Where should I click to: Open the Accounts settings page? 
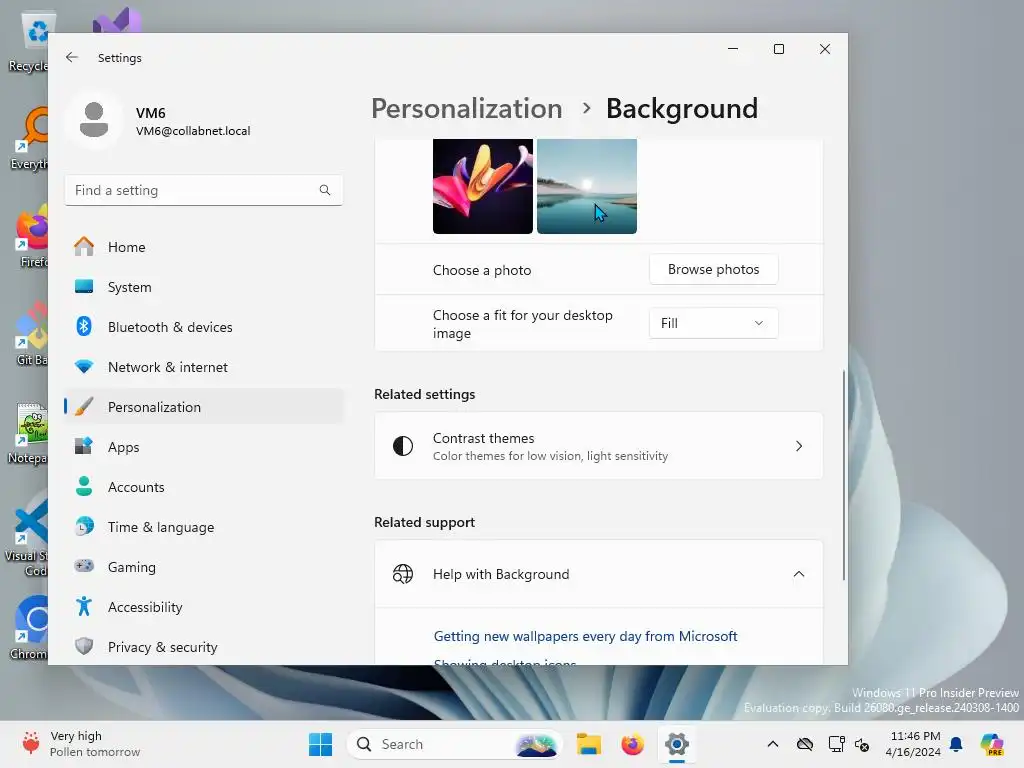[x=204, y=487]
